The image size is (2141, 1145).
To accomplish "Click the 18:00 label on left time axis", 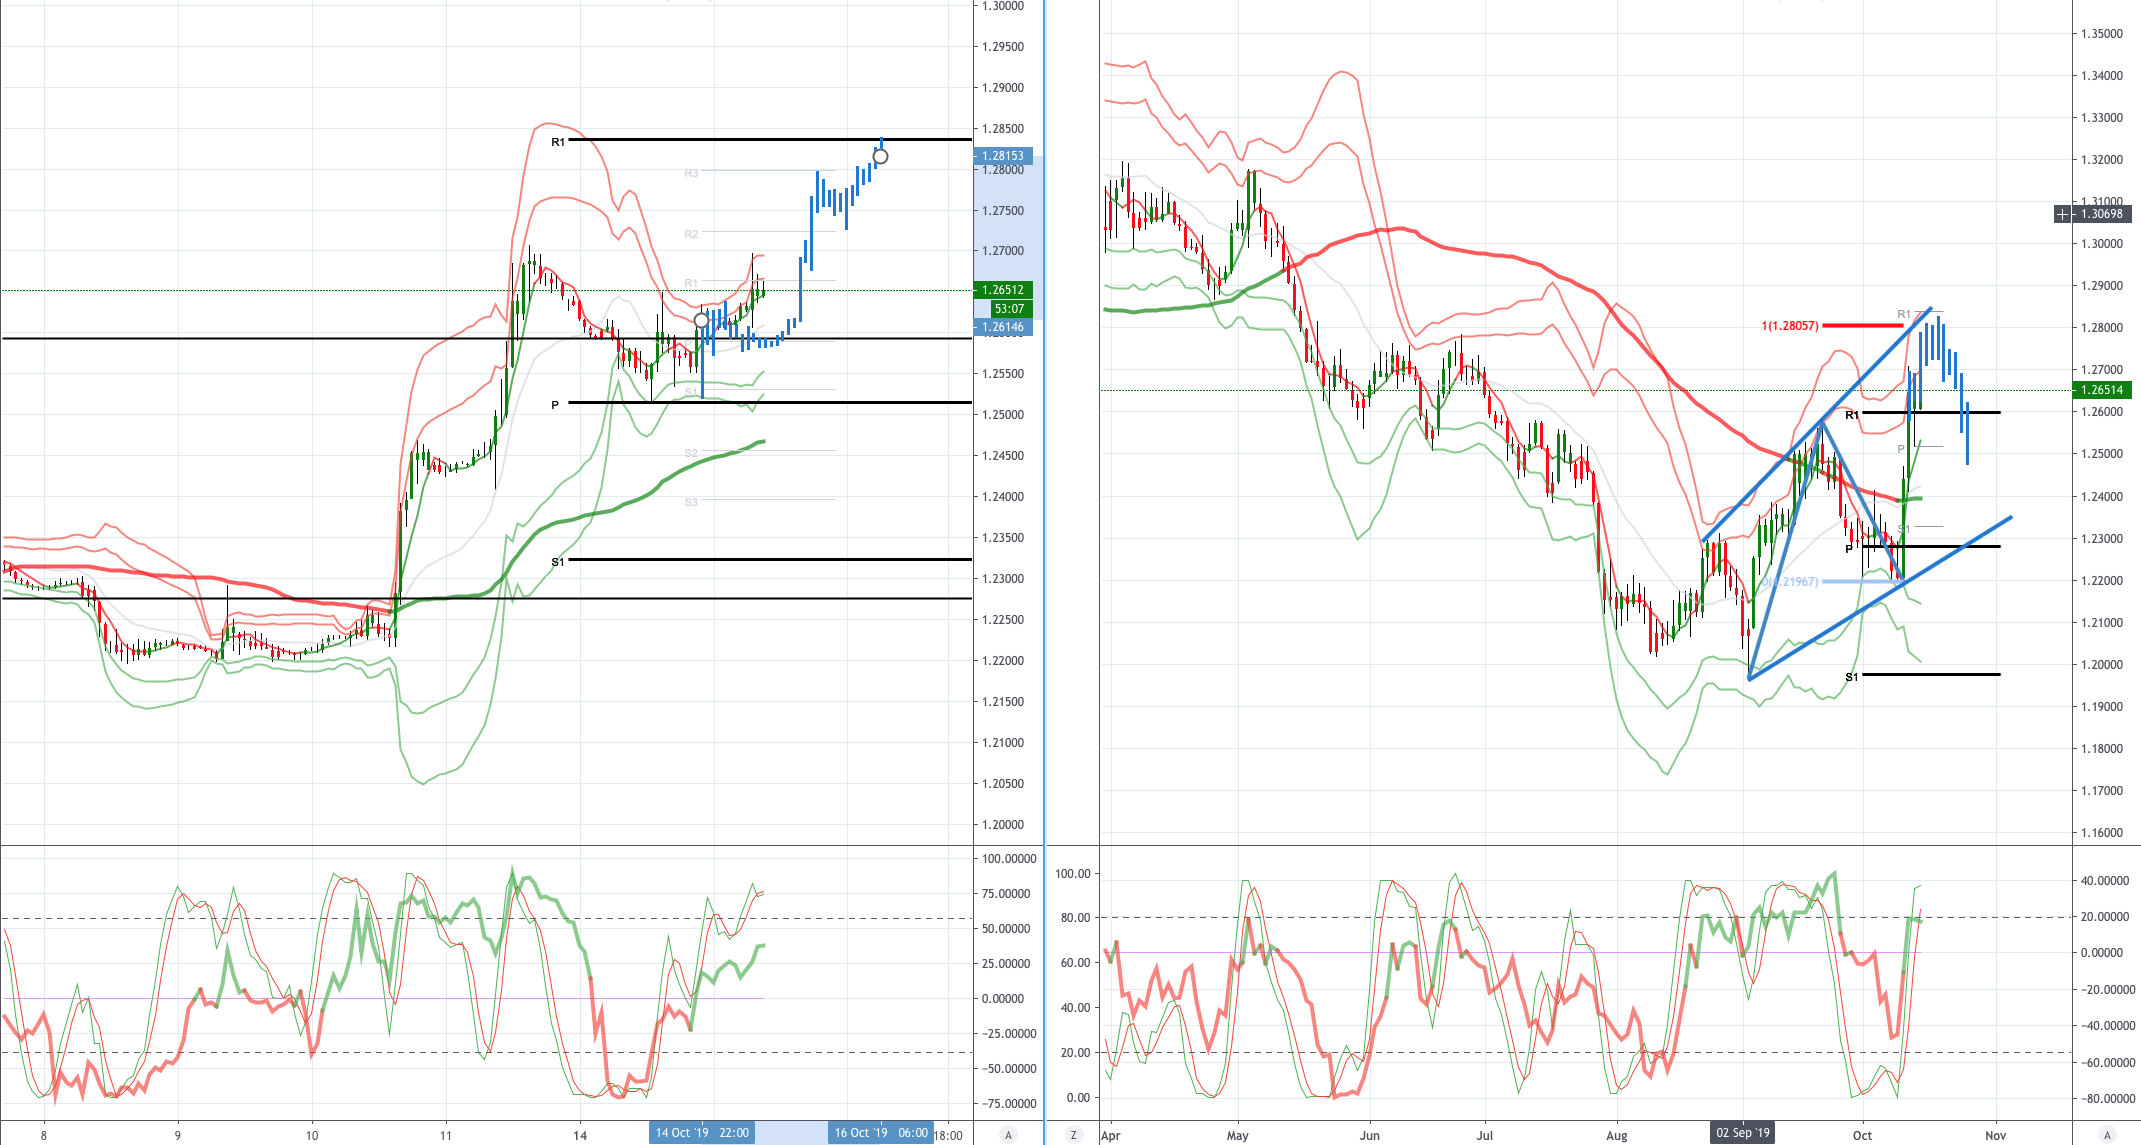I will pyautogui.click(x=948, y=1135).
